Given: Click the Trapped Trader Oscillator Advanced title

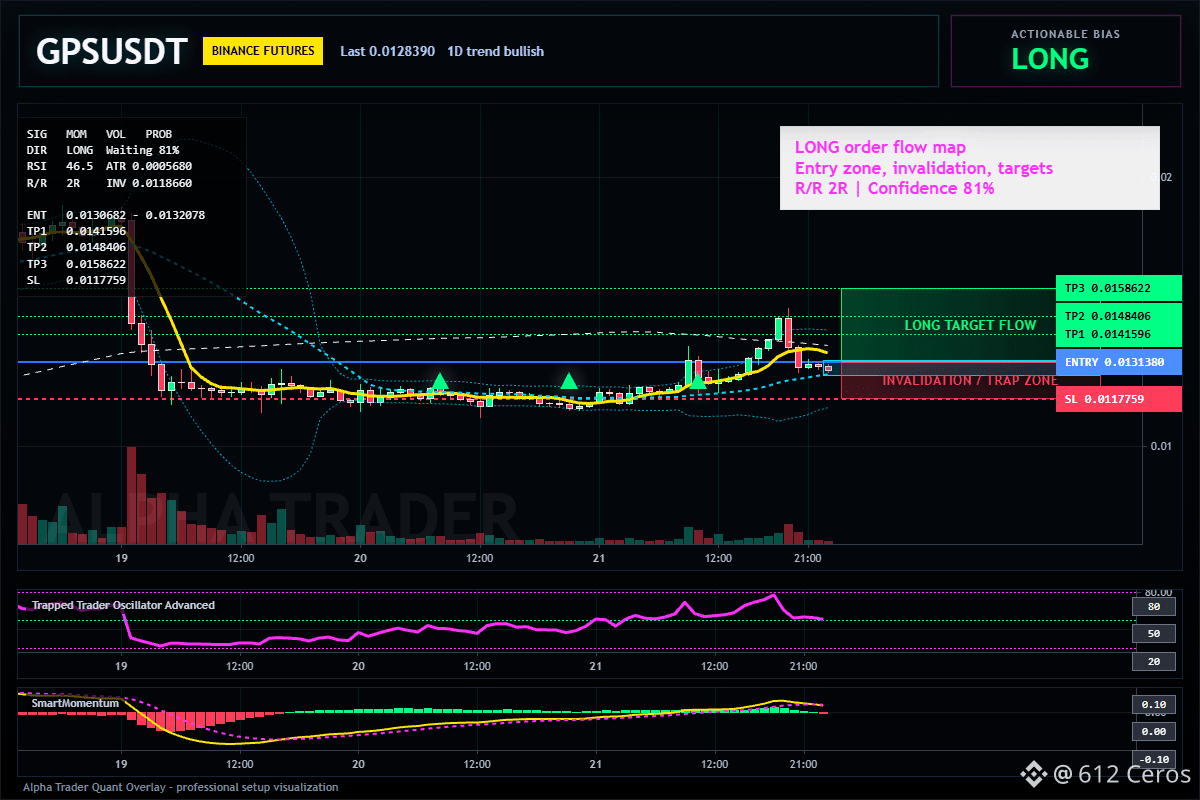Looking at the screenshot, I should coord(123,605).
